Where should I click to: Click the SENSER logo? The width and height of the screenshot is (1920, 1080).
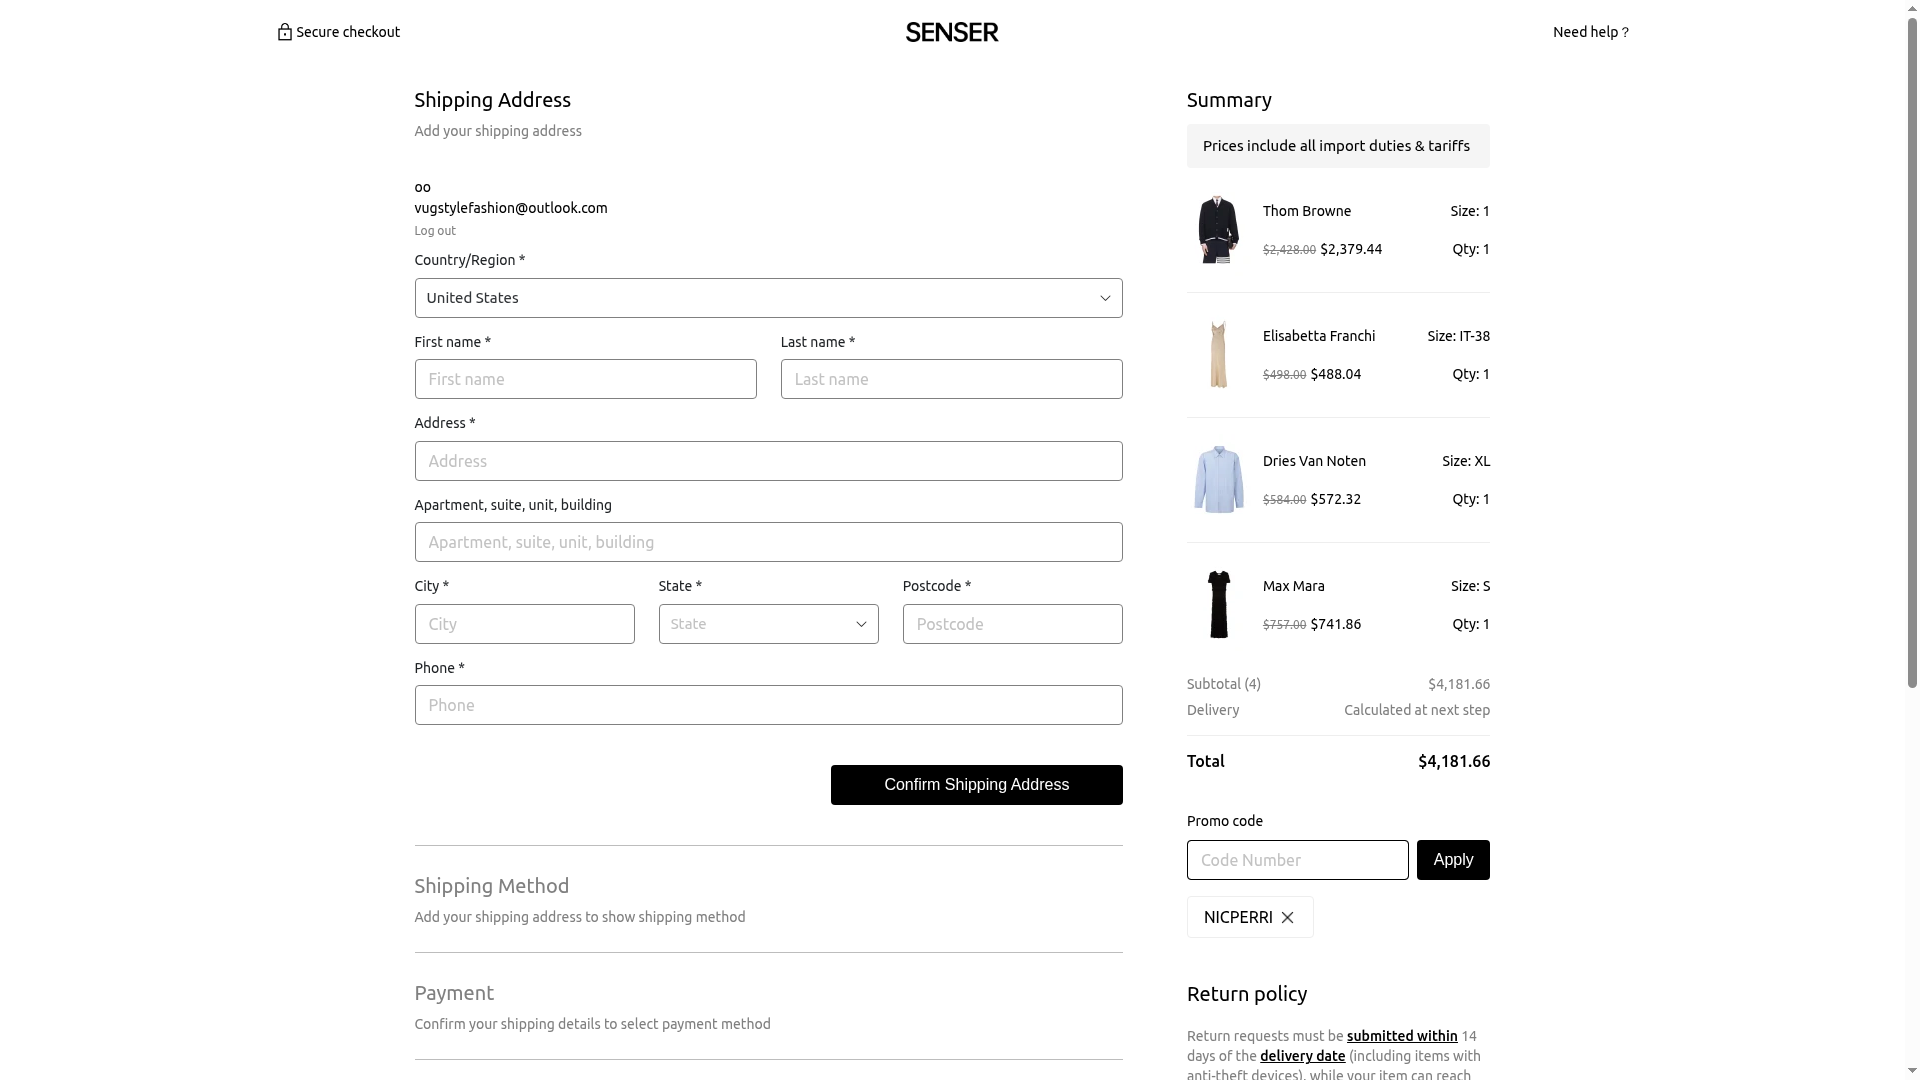coord(952,32)
